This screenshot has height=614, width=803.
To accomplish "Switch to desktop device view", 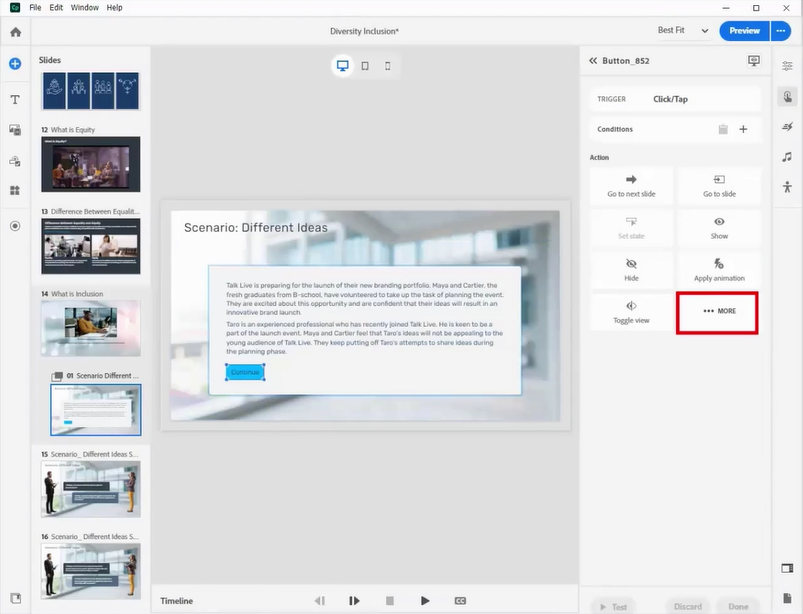I will tap(343, 66).
